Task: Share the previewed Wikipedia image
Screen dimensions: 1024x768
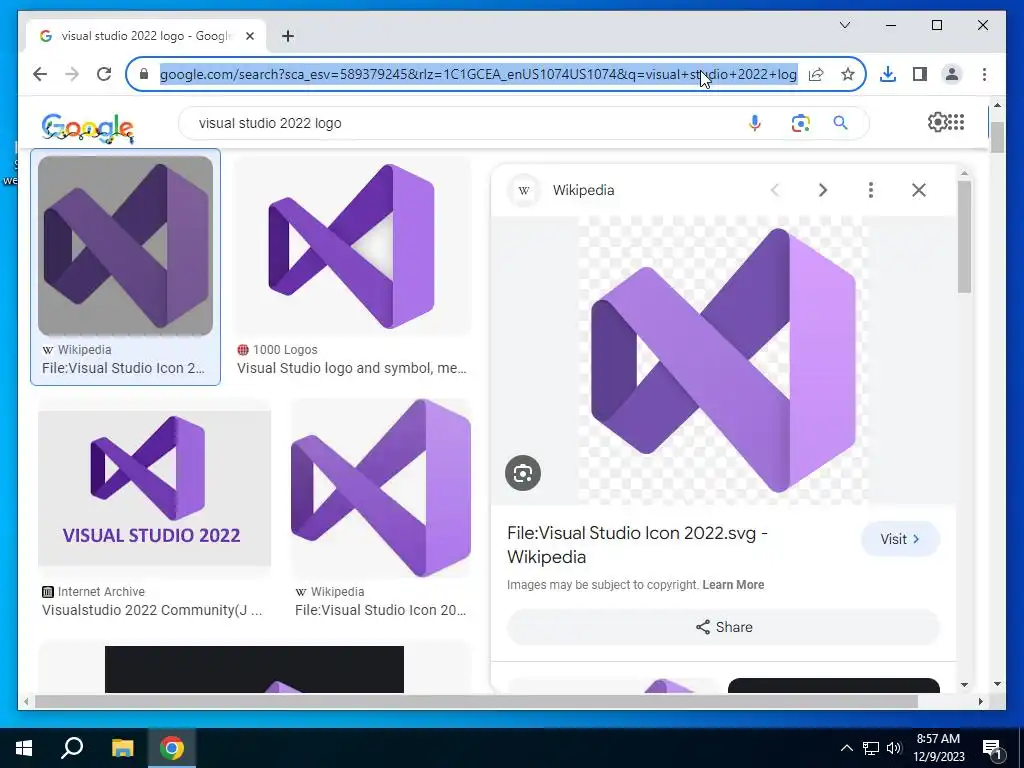Action: [x=724, y=627]
